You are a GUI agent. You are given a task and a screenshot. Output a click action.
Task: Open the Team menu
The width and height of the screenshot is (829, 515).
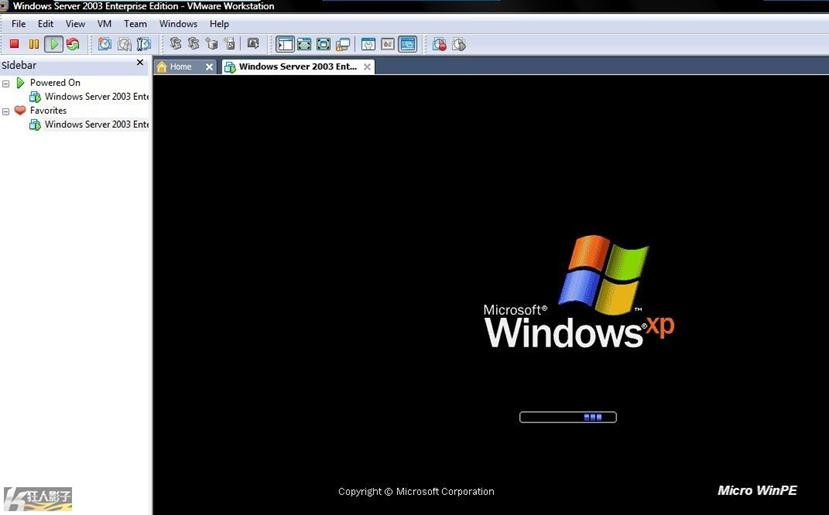click(135, 24)
